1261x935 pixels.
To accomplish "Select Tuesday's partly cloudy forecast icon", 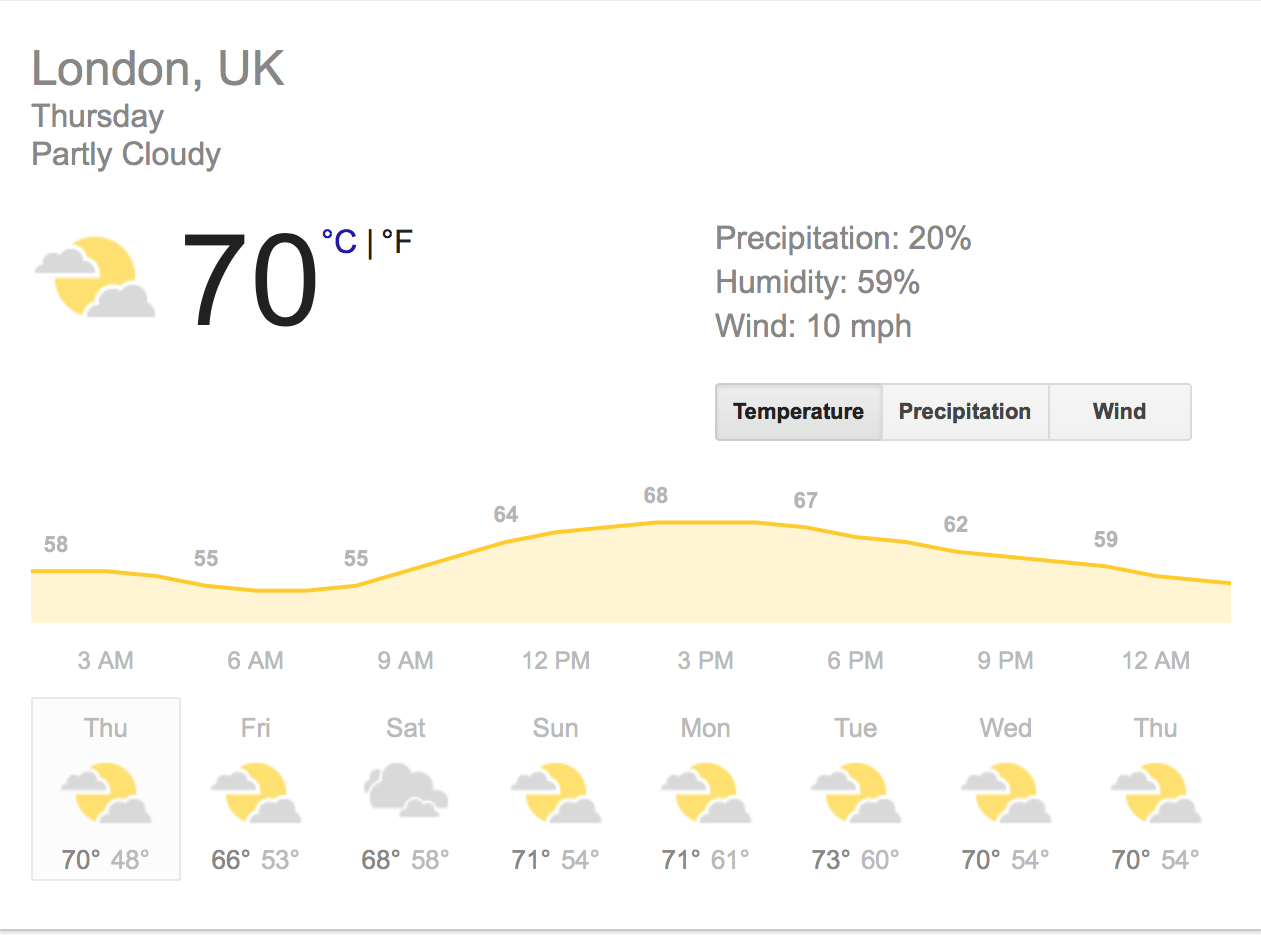I will [856, 792].
